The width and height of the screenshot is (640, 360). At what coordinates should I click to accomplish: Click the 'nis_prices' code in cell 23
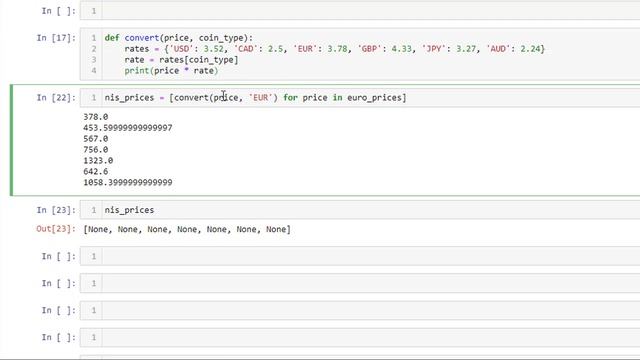[129, 210]
